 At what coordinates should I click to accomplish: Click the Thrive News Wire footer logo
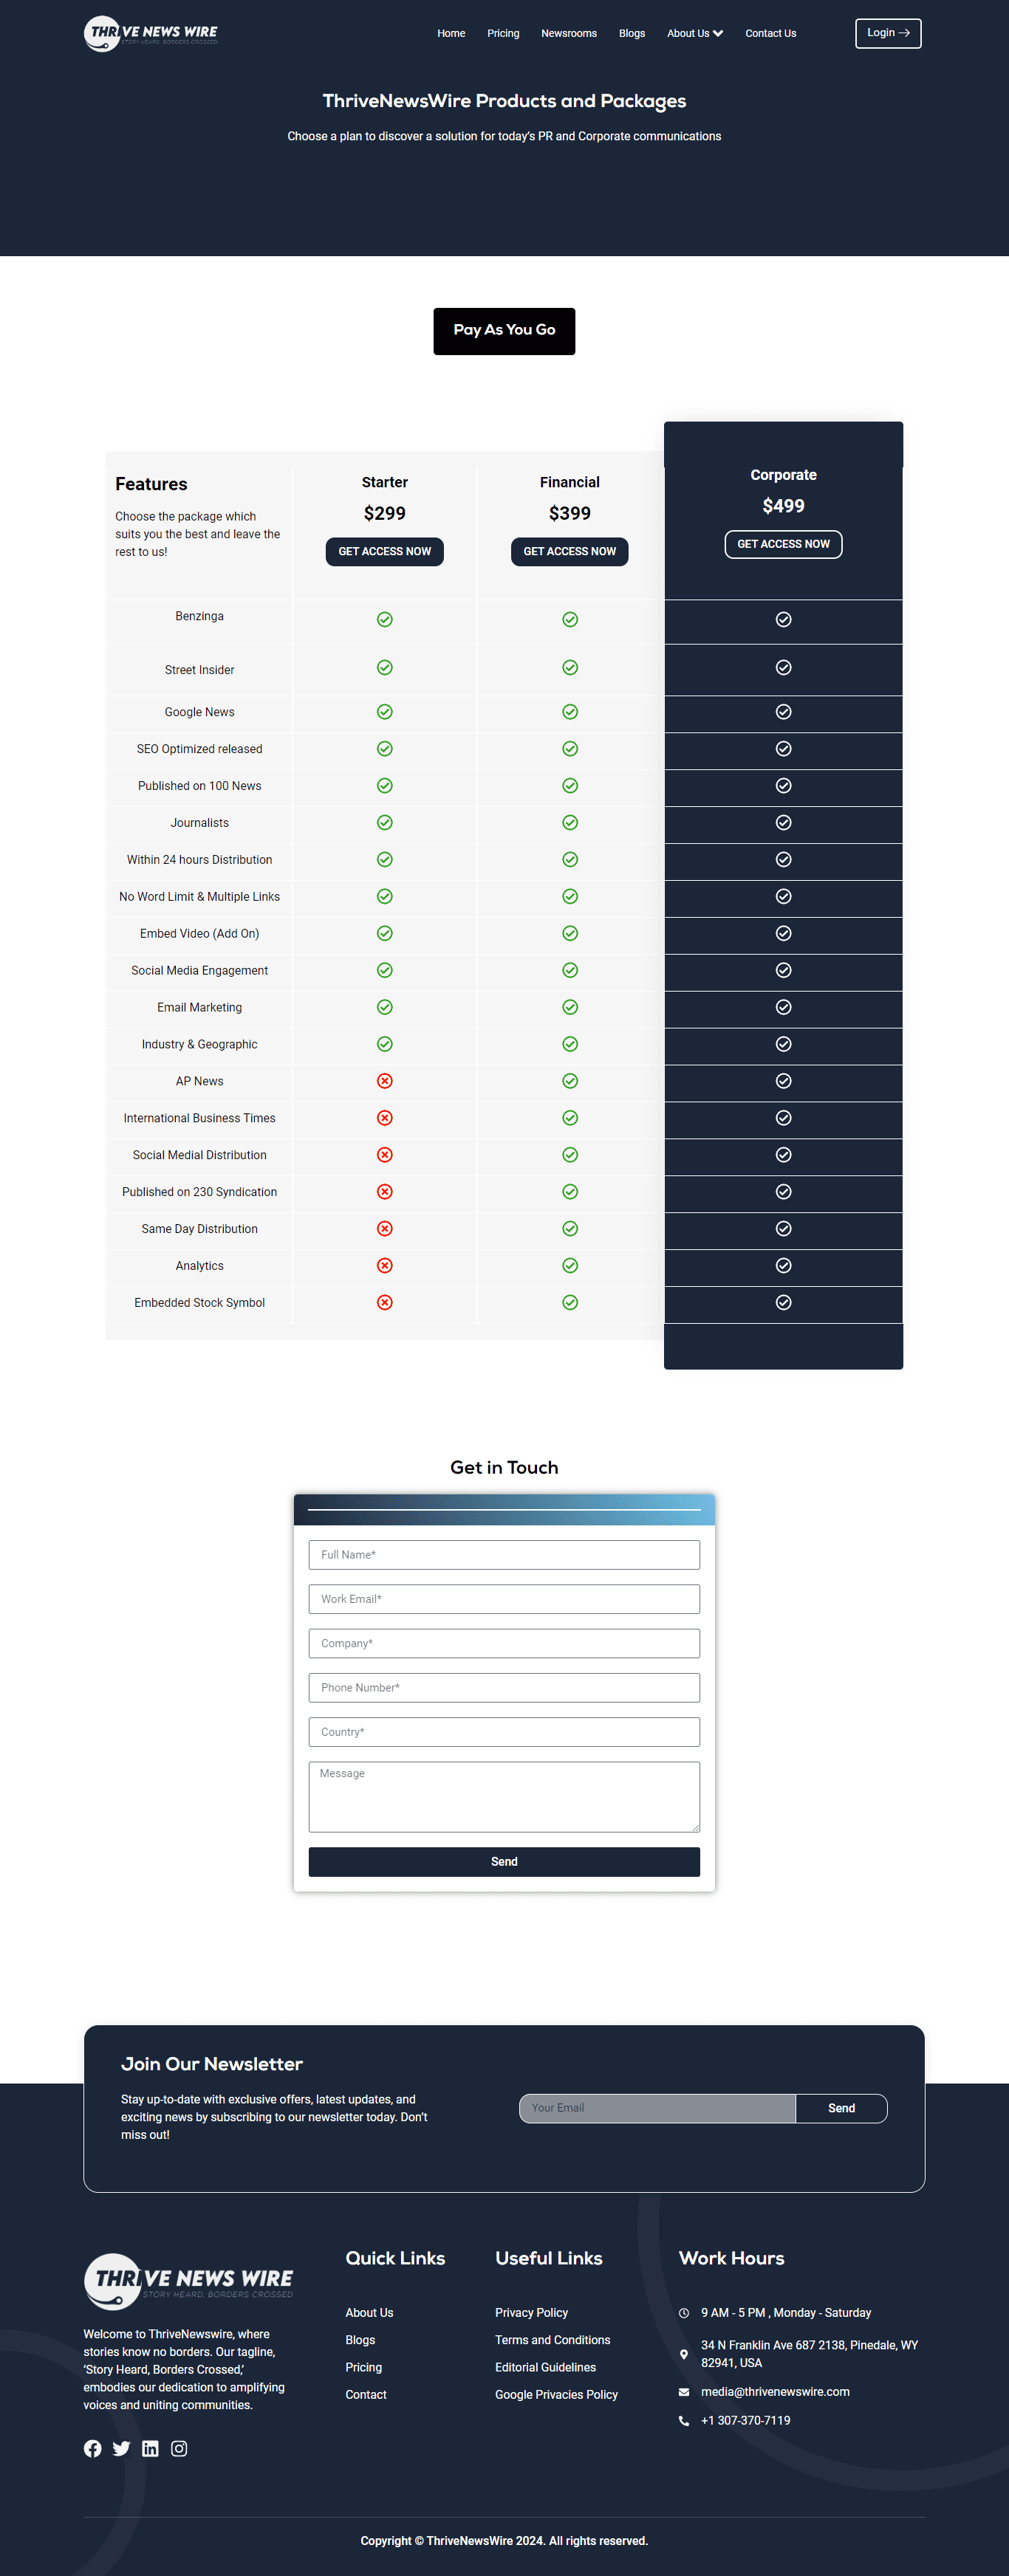click(189, 2281)
